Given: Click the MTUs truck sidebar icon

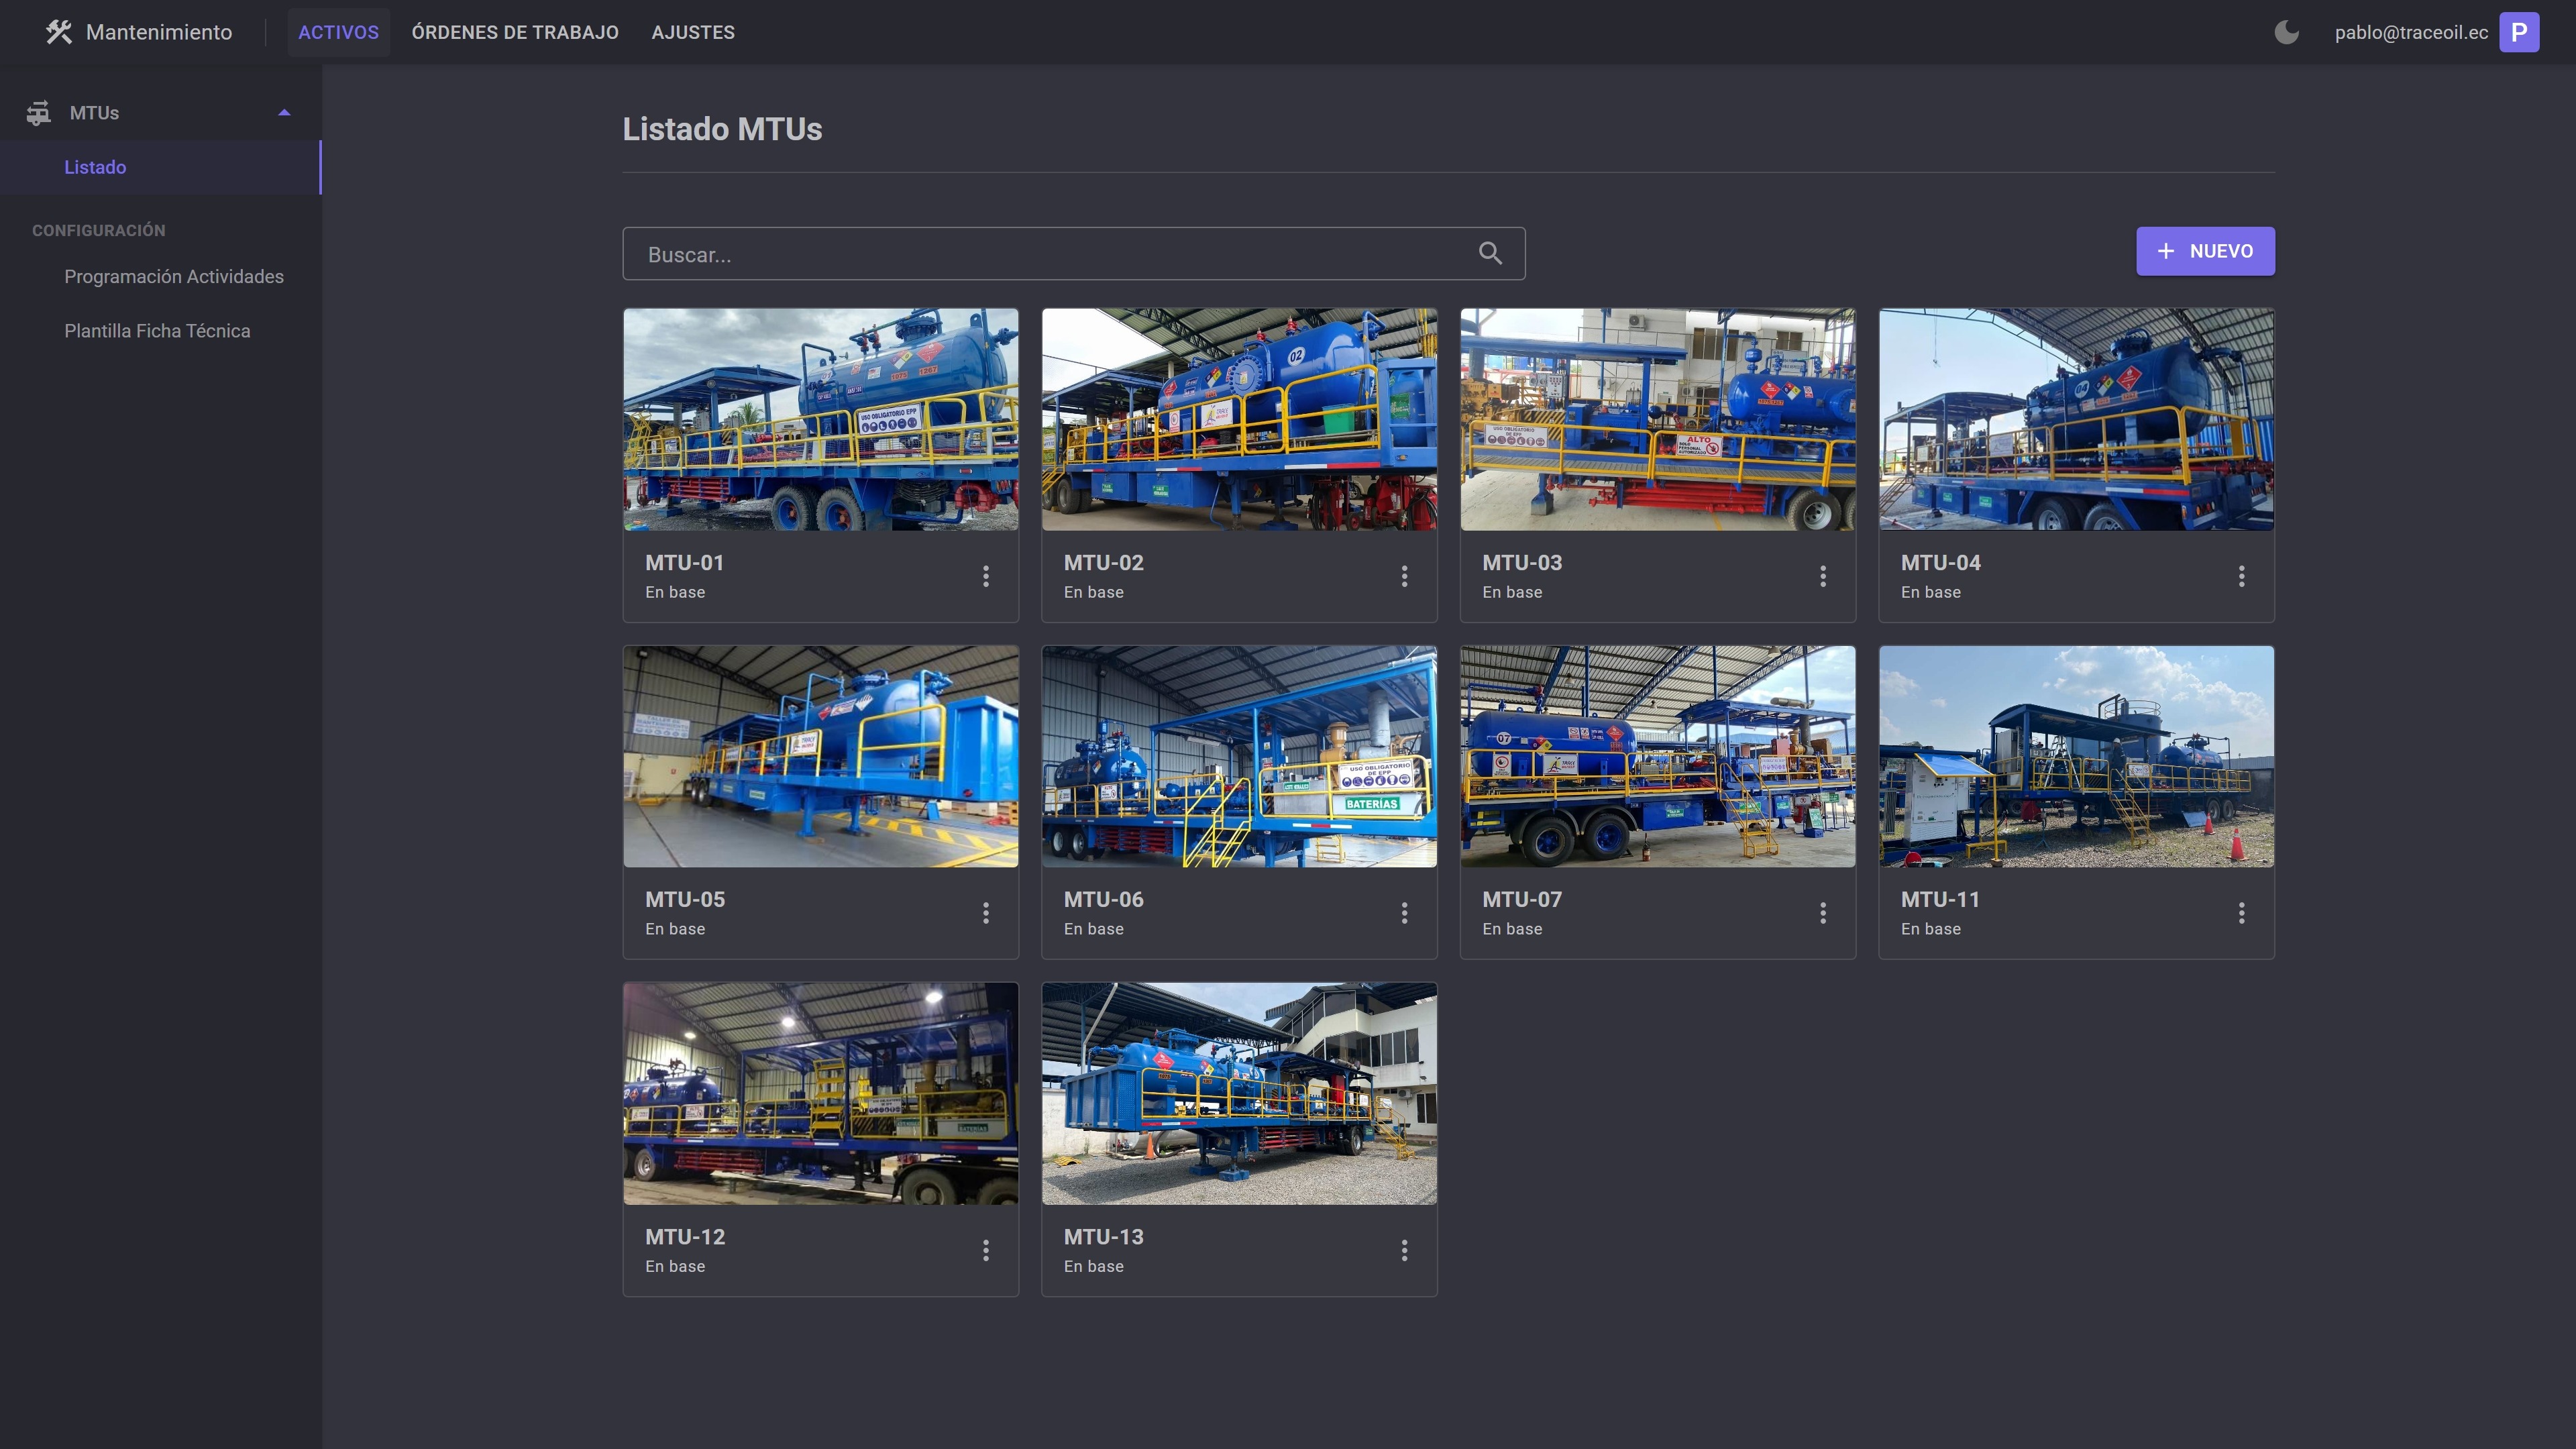Looking at the screenshot, I should coord(38,113).
